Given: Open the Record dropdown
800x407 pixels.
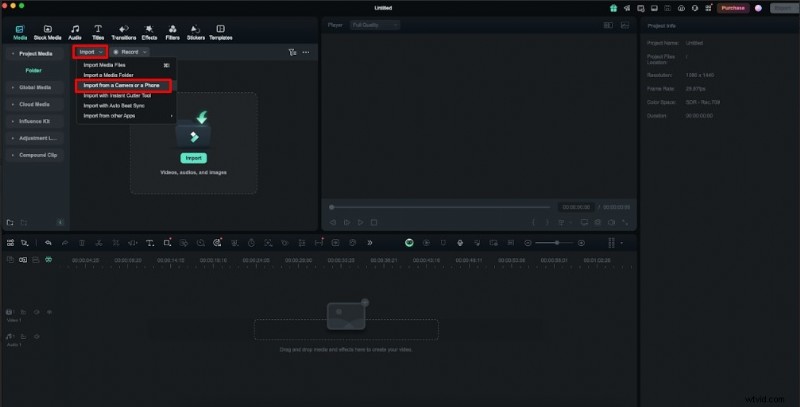Looking at the screenshot, I should coord(130,52).
